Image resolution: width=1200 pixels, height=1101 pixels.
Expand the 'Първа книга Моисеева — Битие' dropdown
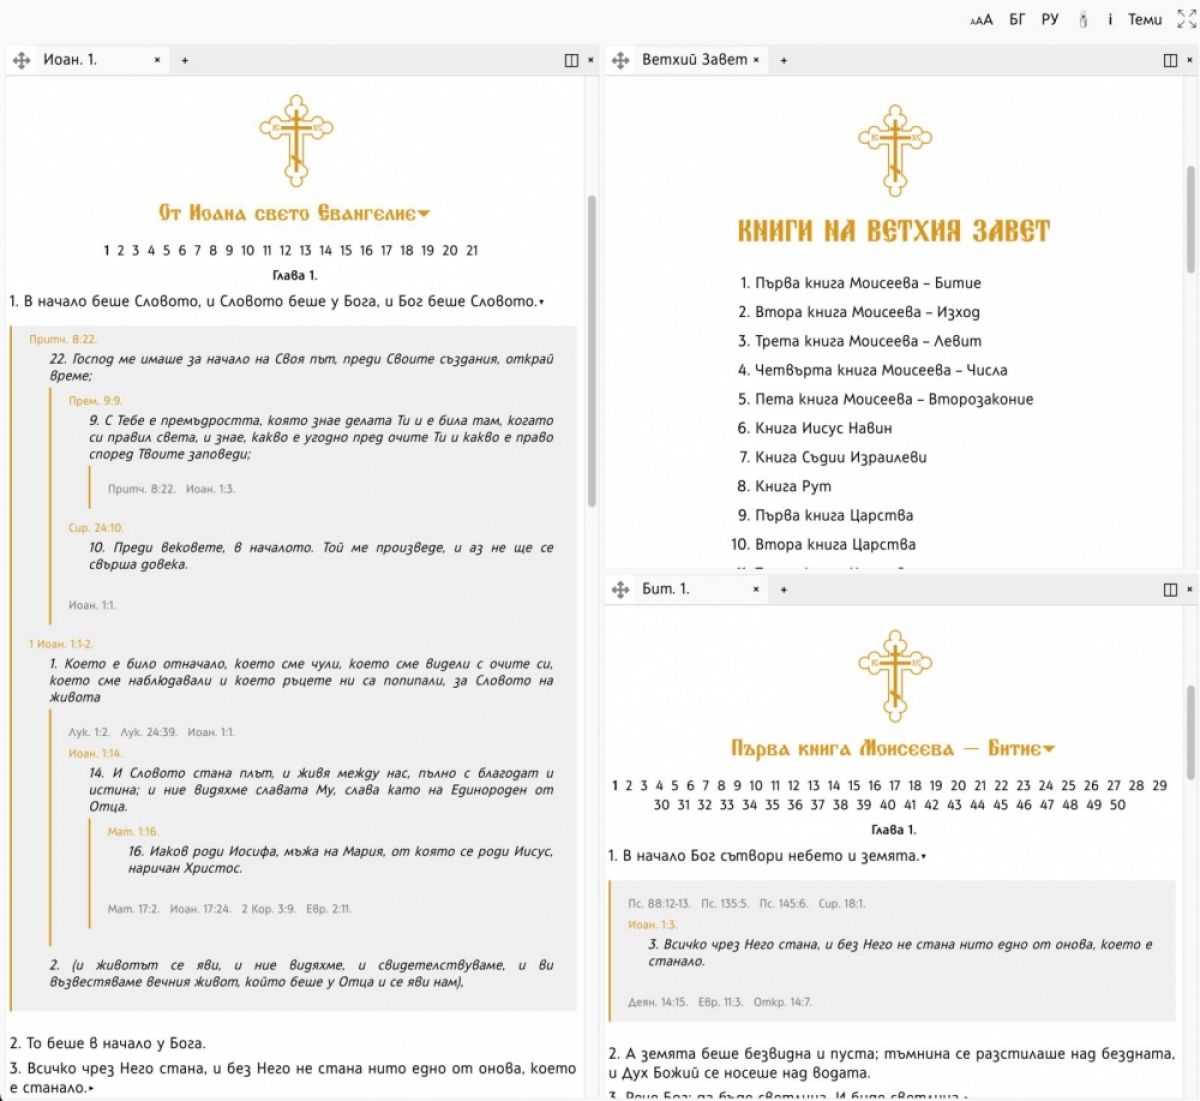point(1049,748)
